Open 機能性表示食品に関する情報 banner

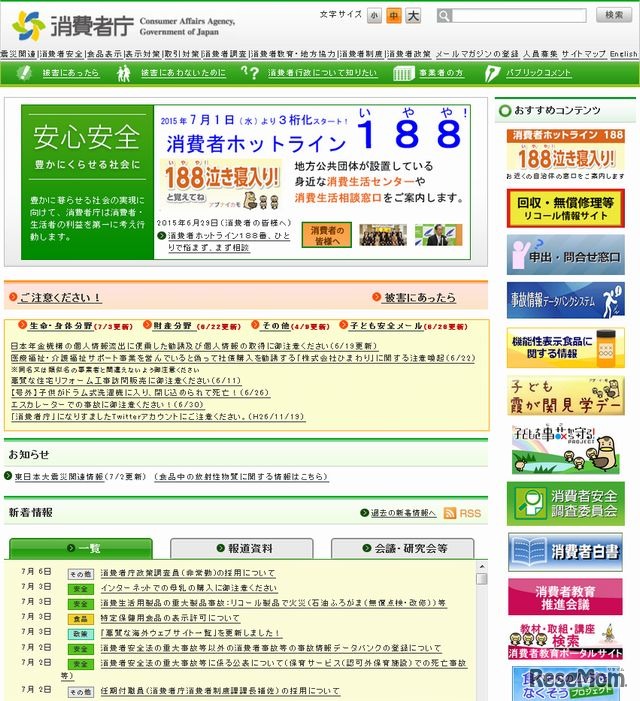(x=565, y=348)
